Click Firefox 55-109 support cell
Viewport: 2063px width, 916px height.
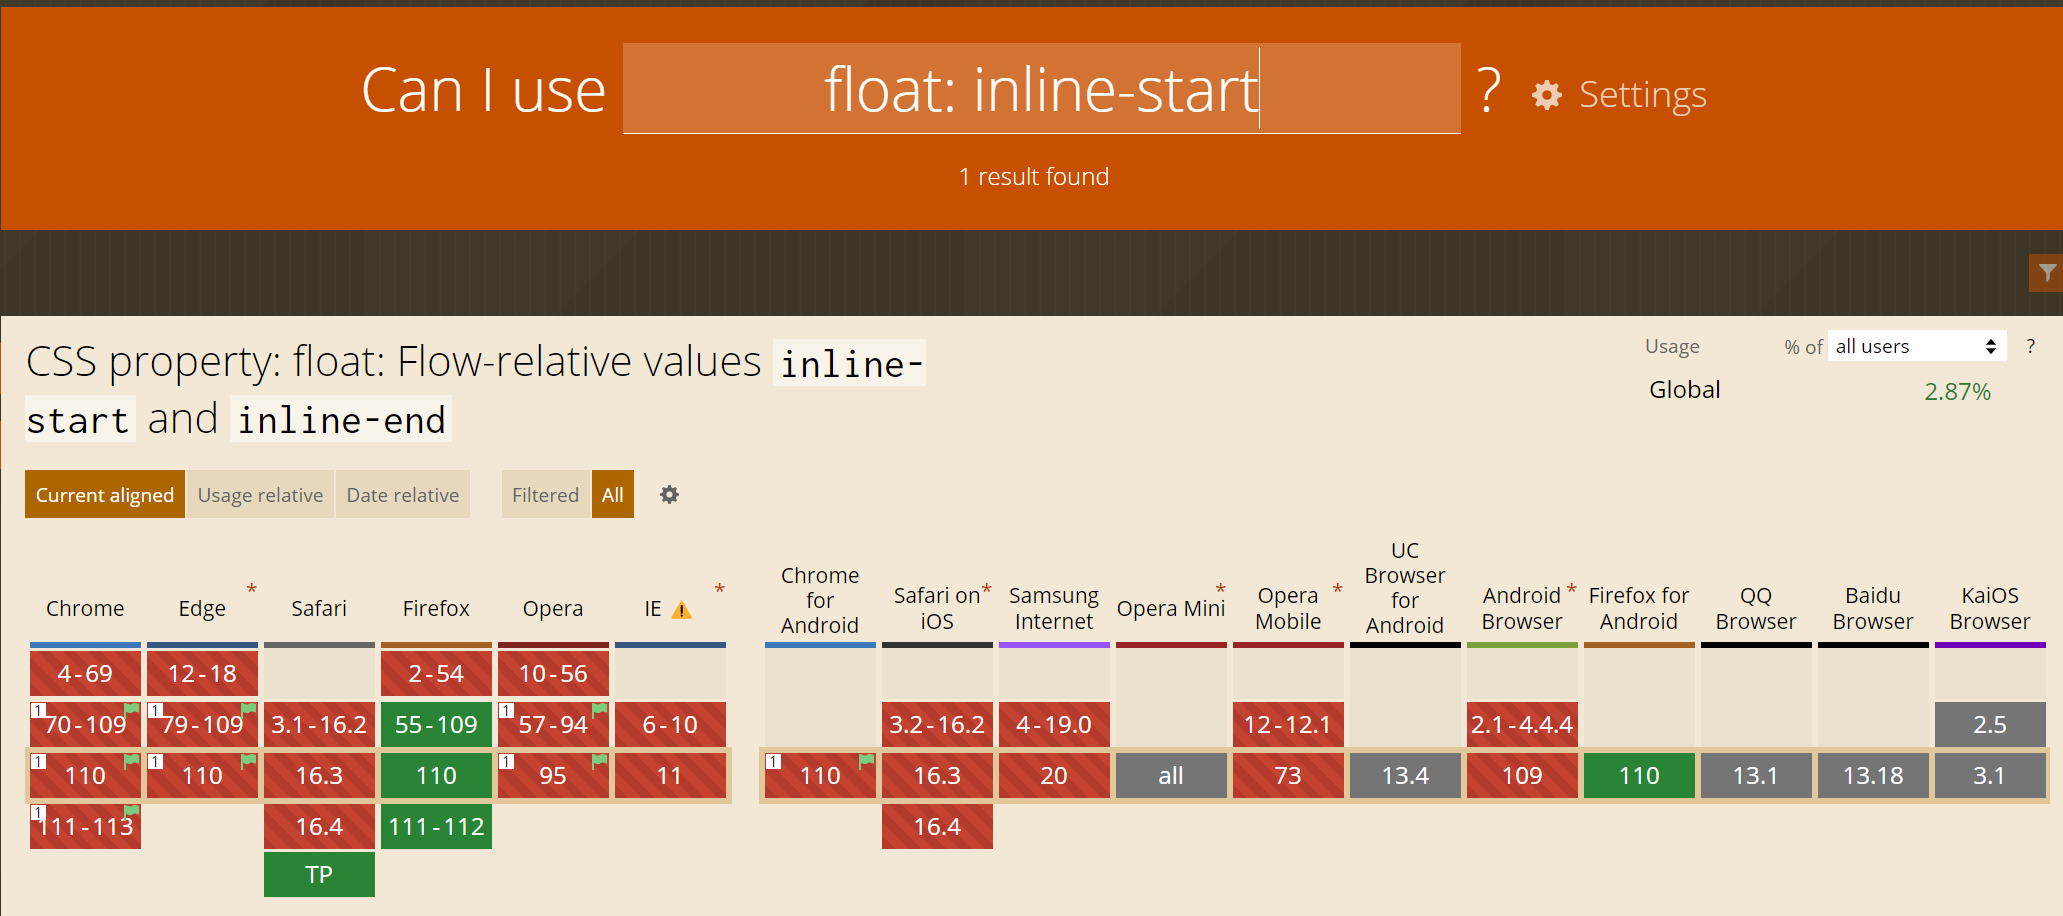(x=436, y=724)
